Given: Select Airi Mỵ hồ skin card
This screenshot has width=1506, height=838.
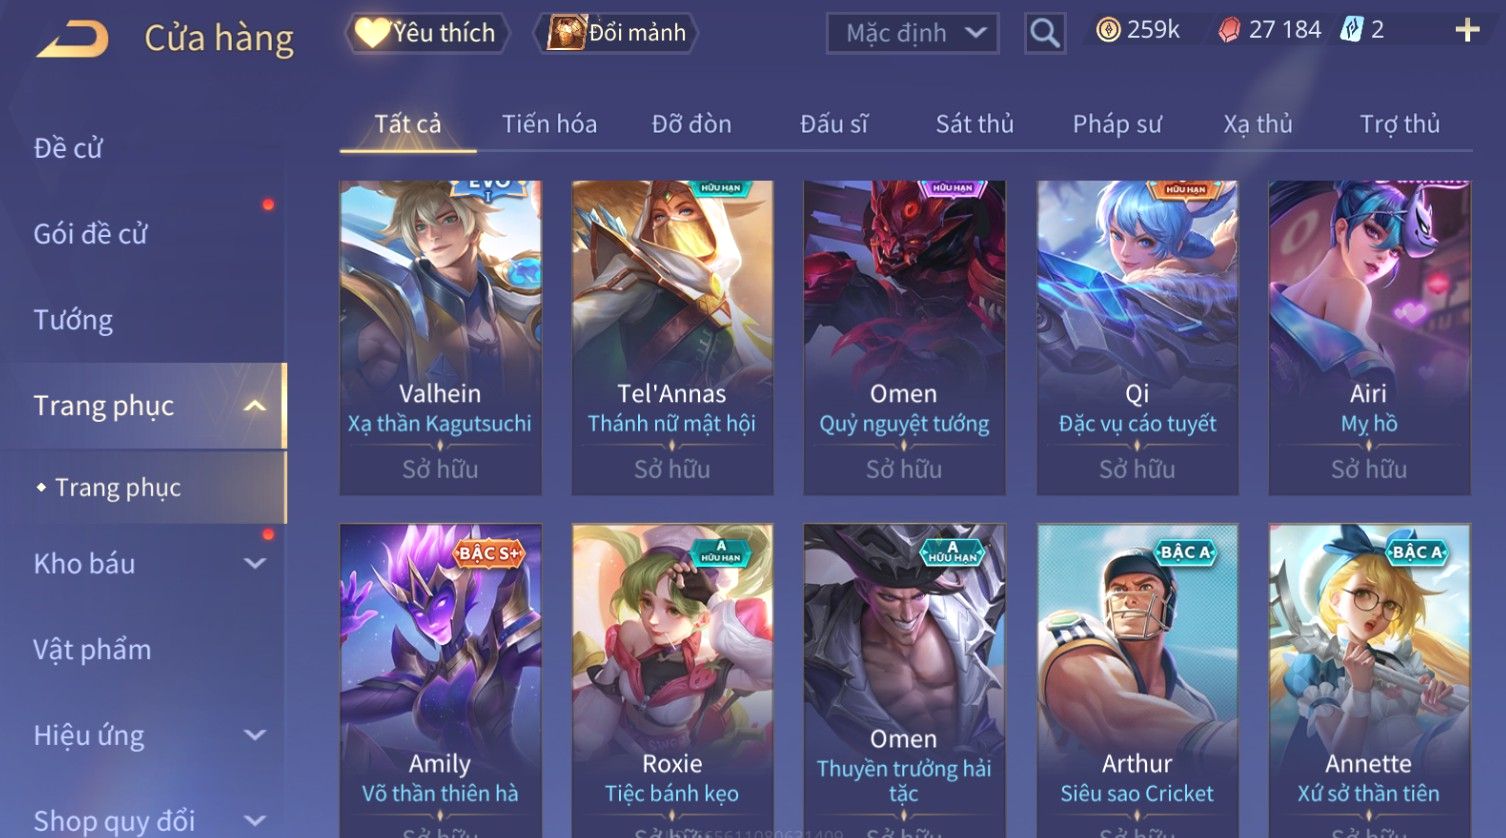Looking at the screenshot, I should (1369, 337).
